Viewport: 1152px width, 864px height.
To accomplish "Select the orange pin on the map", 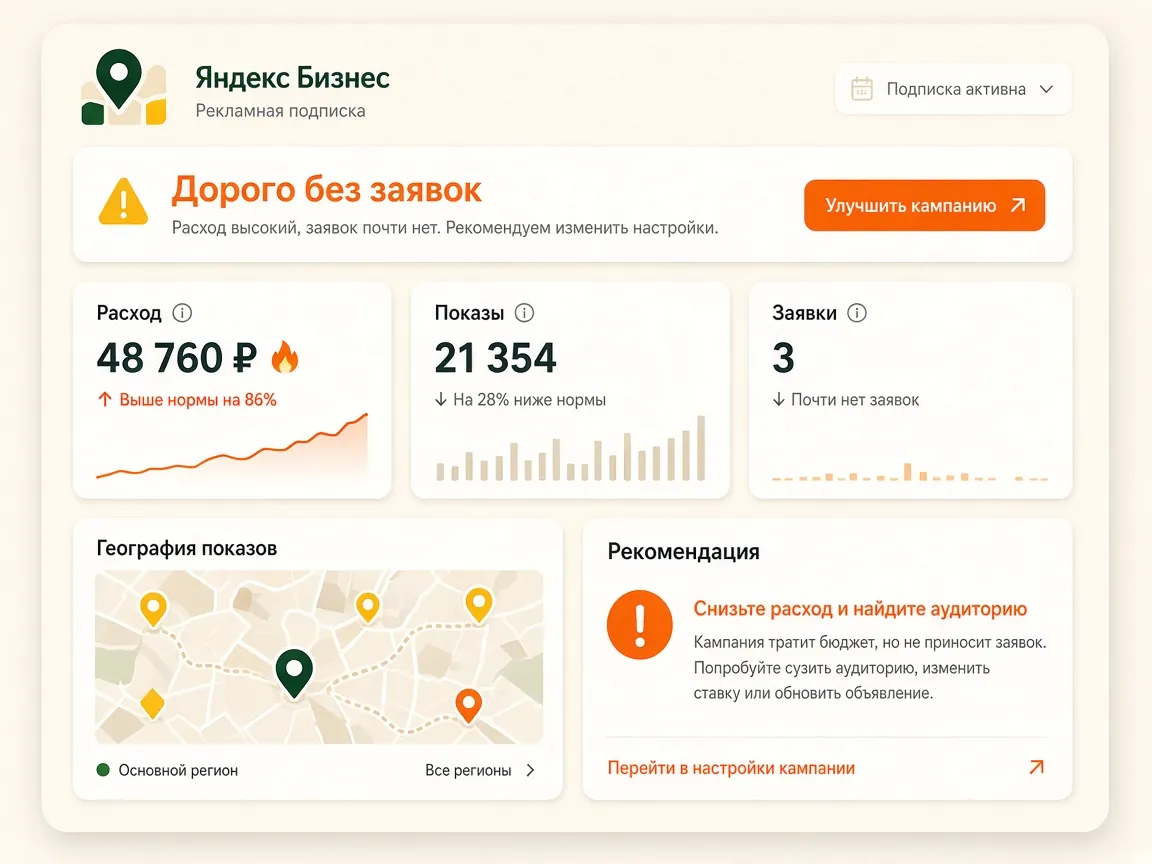I will pyautogui.click(x=469, y=705).
